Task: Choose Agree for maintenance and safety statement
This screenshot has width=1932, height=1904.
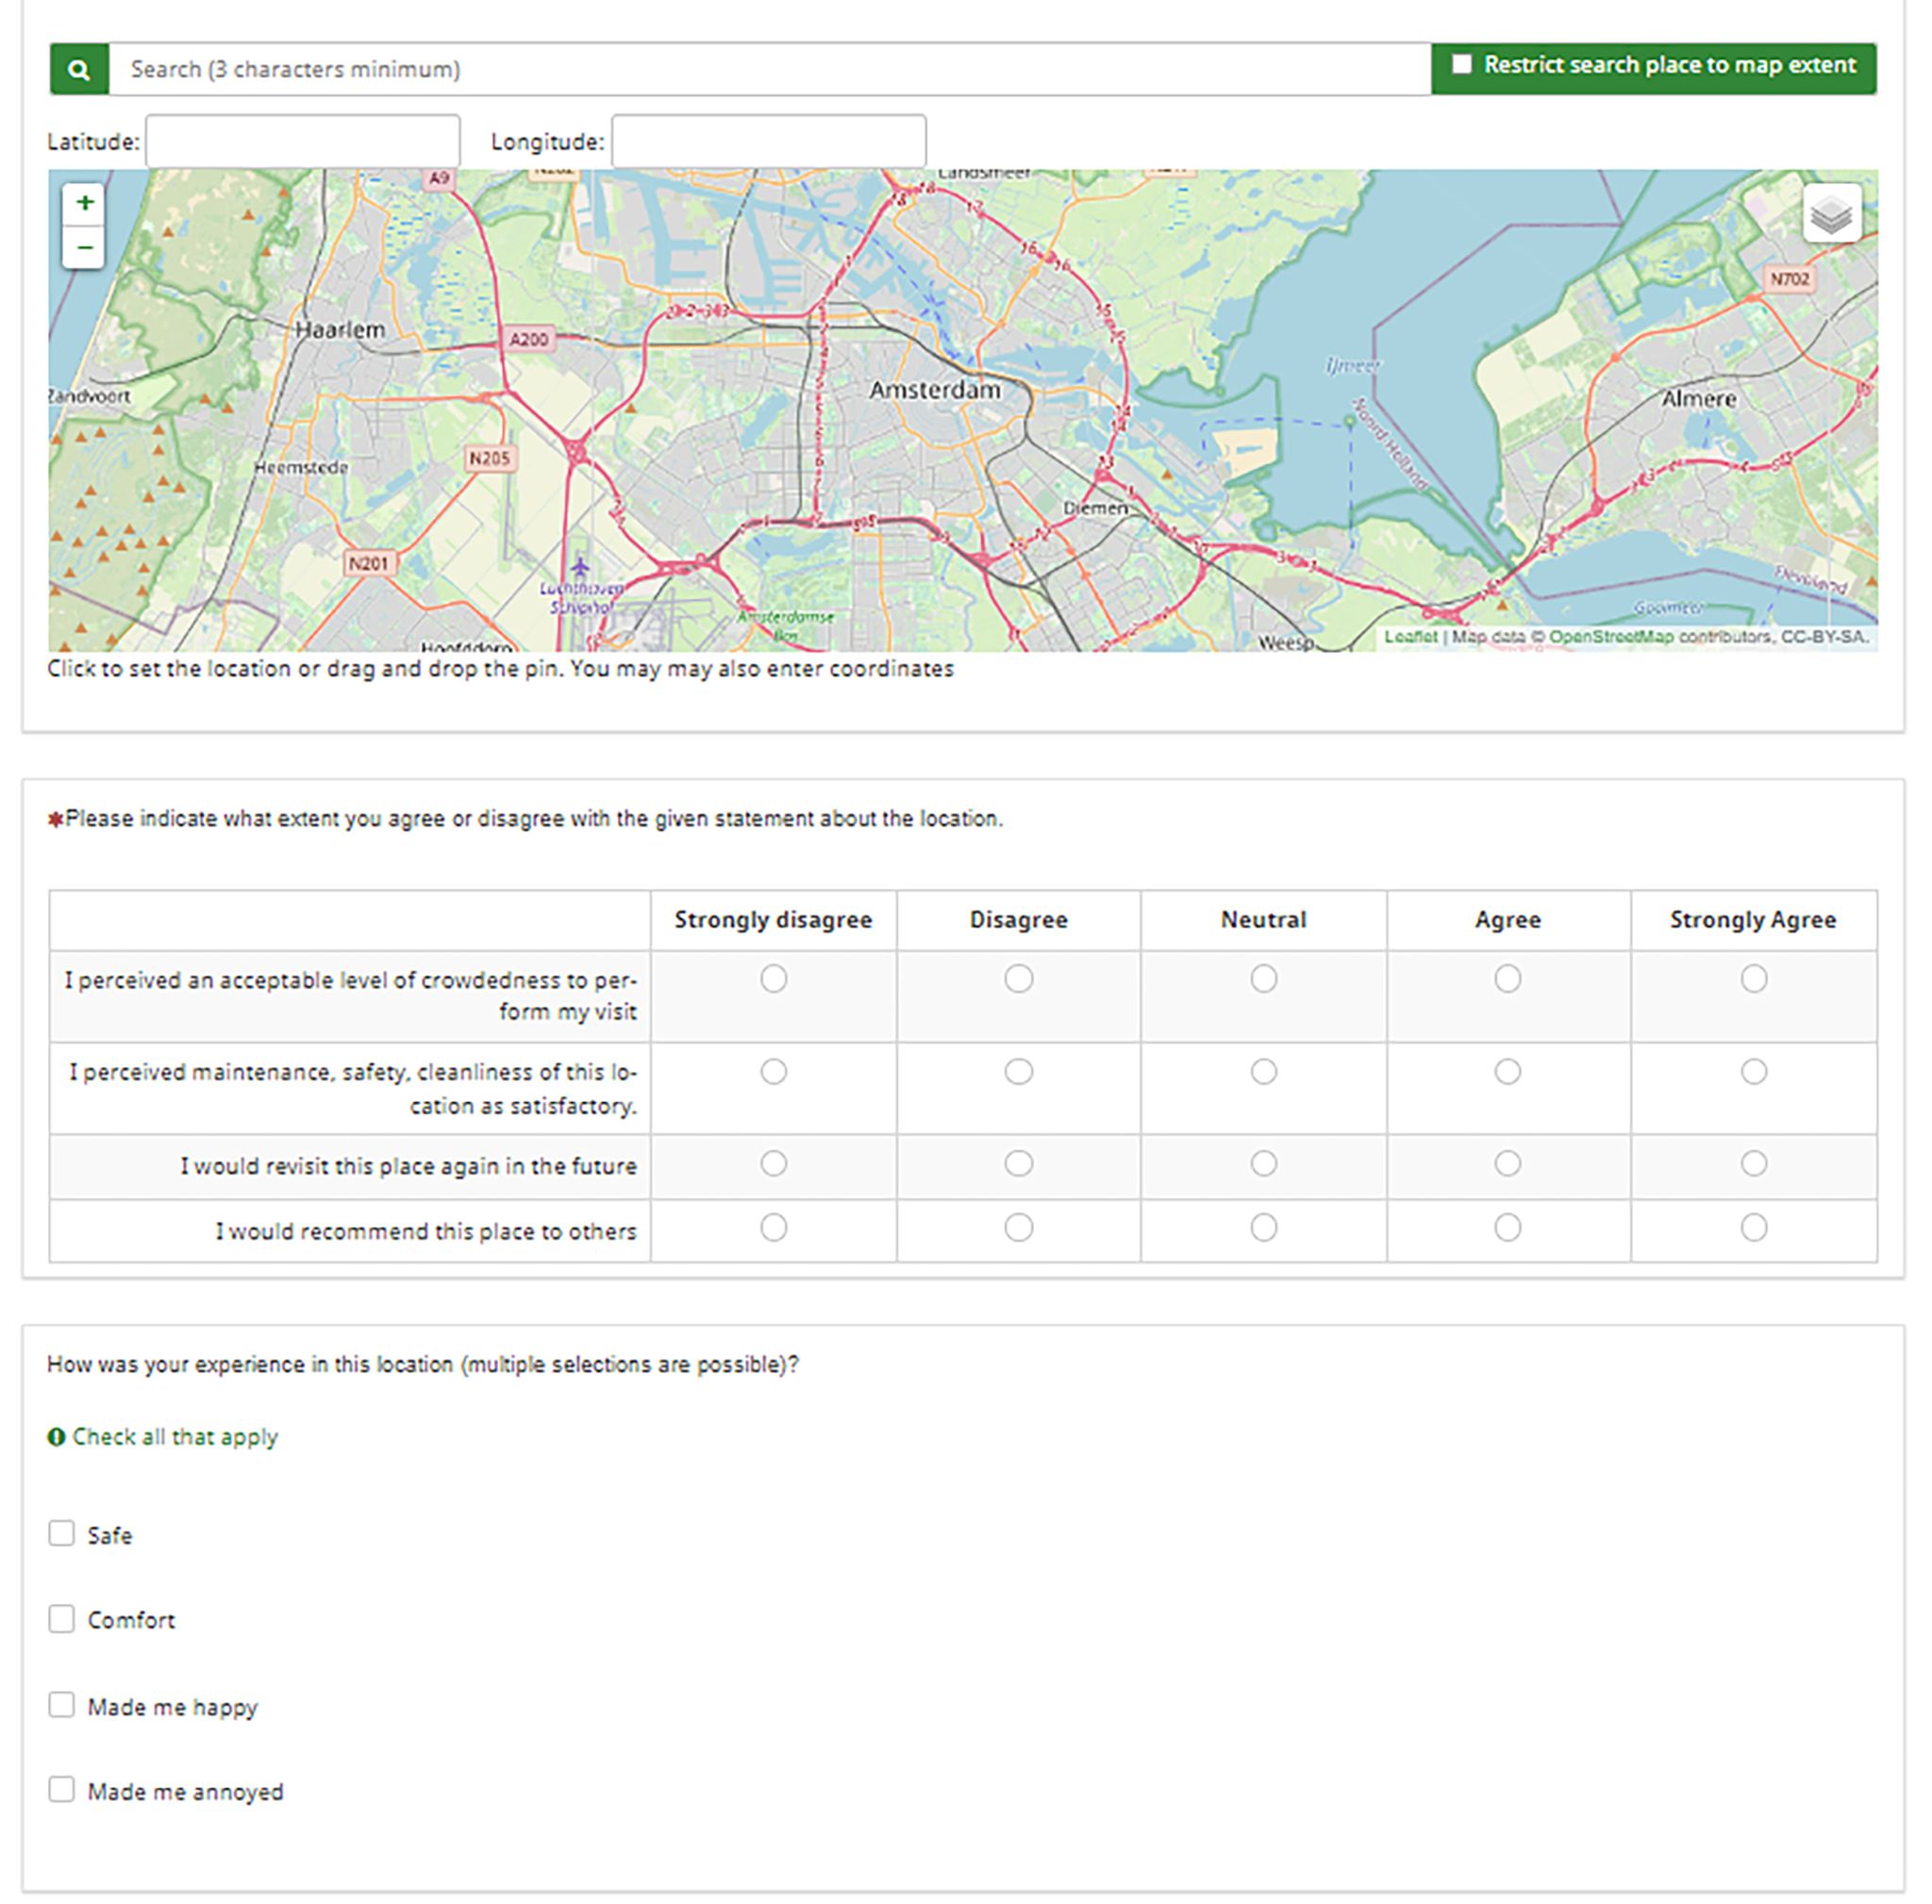Action: click(x=1507, y=1072)
